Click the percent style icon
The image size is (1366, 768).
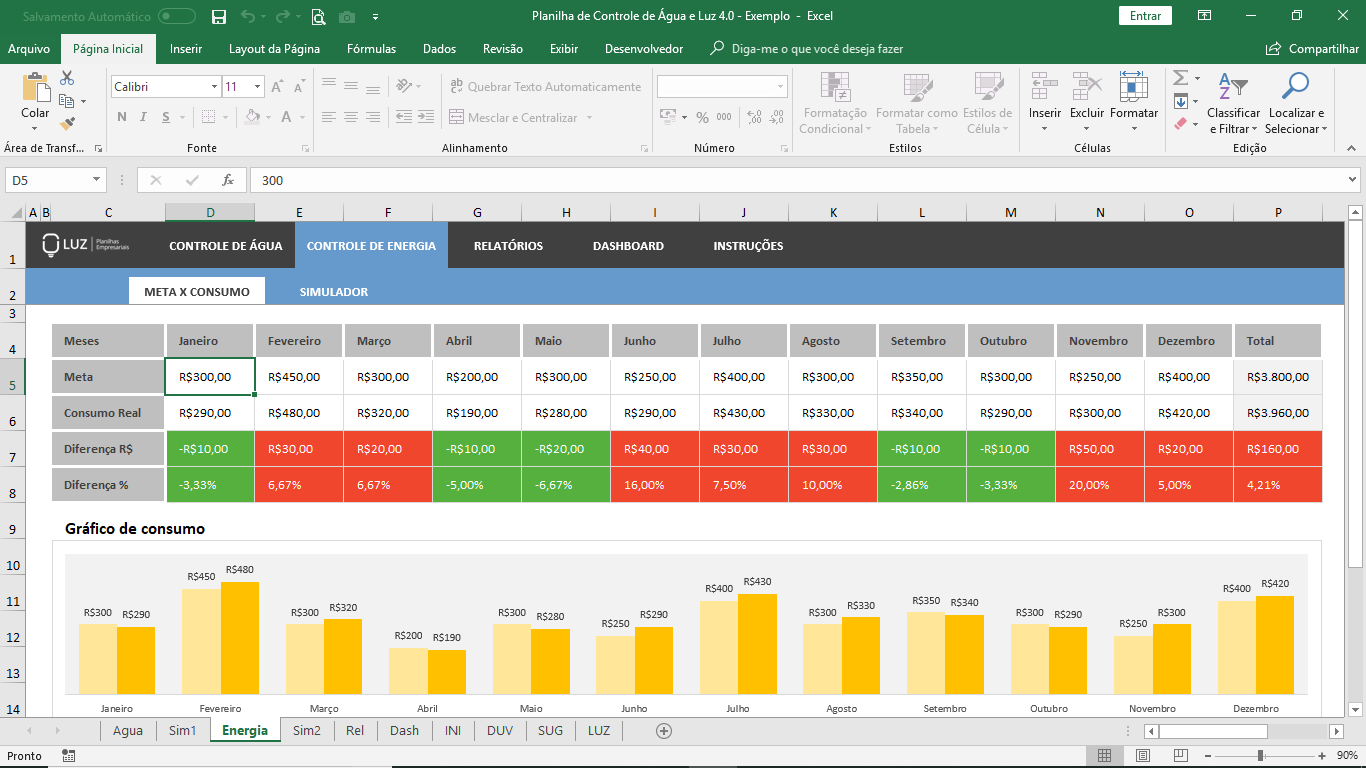[702, 117]
